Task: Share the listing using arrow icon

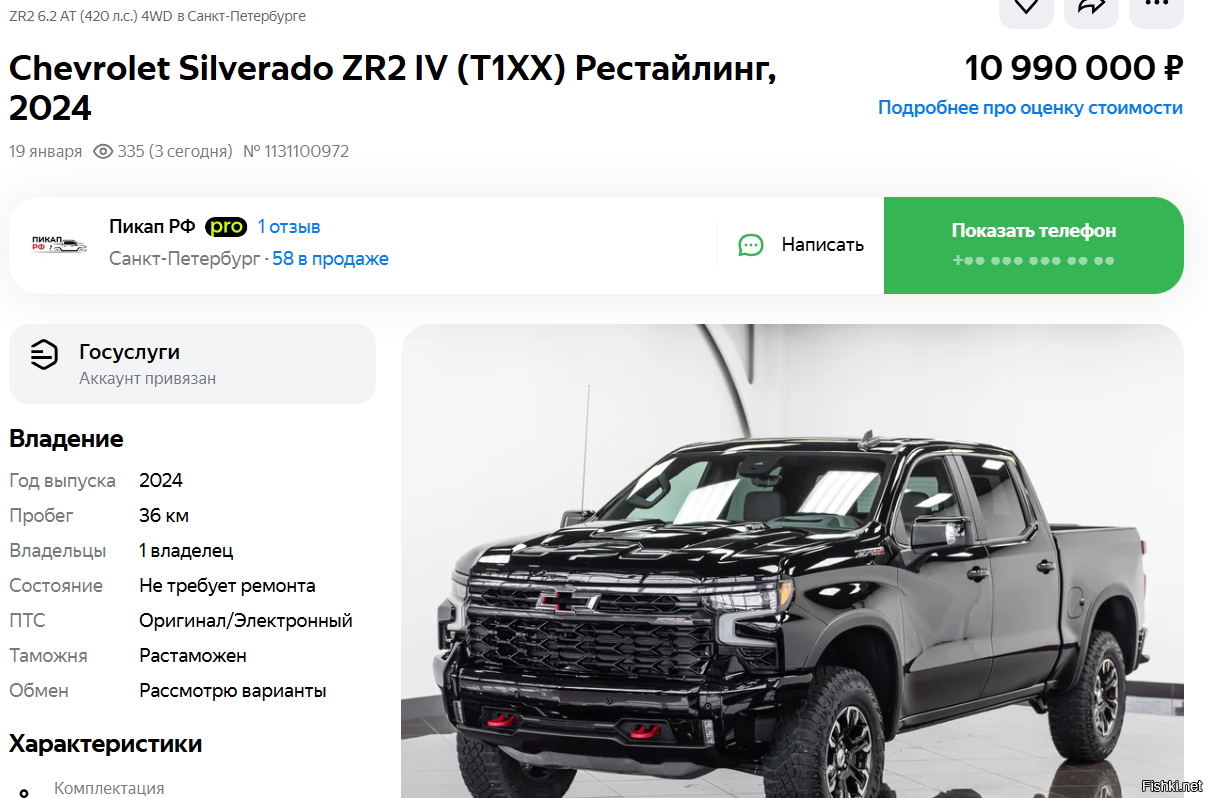Action: [x=1091, y=10]
